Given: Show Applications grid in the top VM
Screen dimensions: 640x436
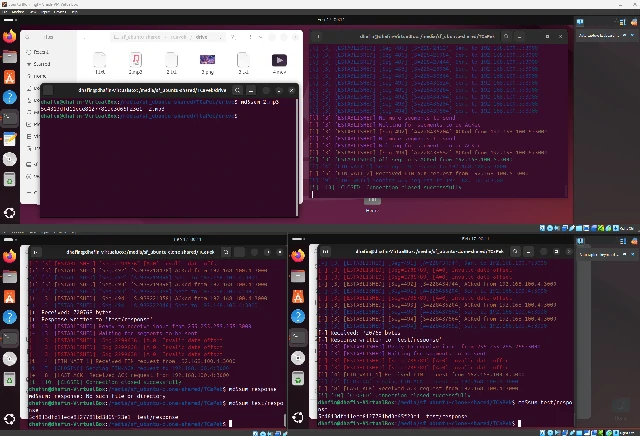Looking at the screenshot, I should [x=9, y=213].
